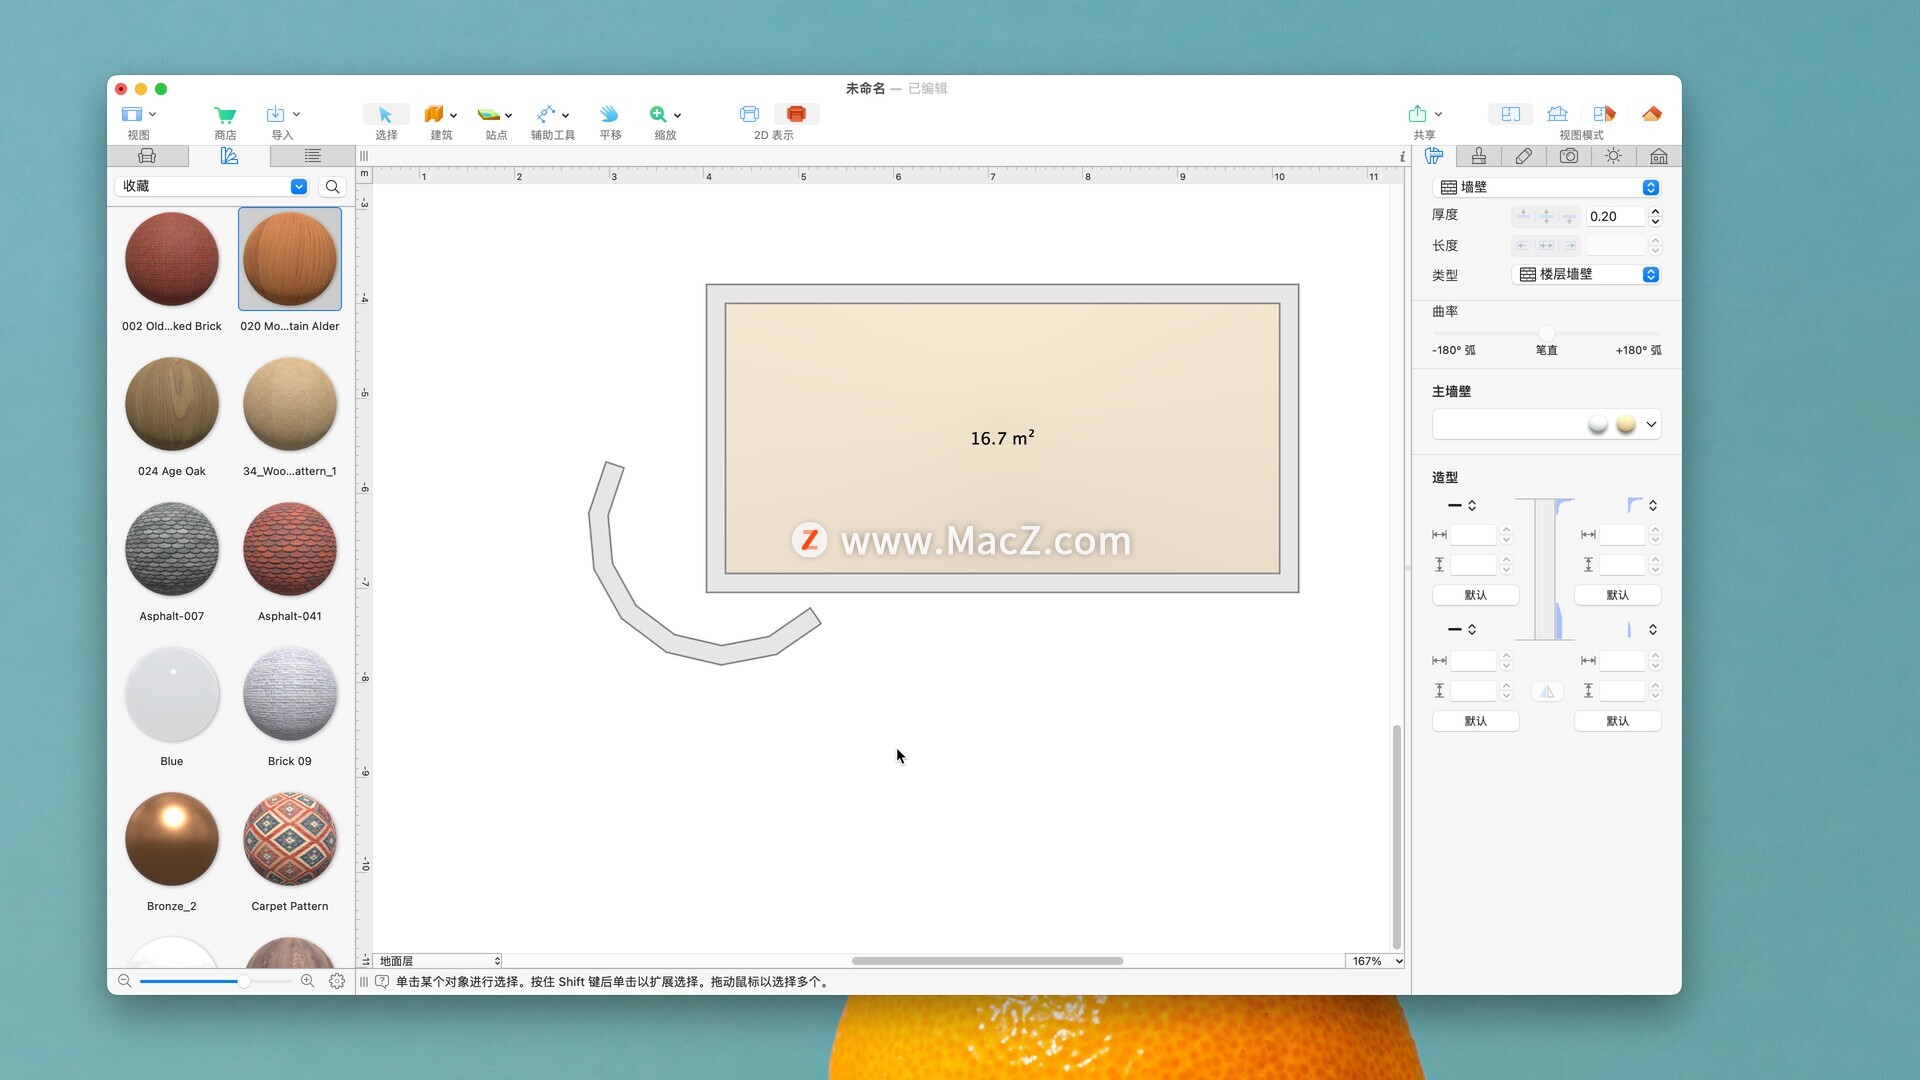
Task: Open the 167% zoom level dropdown
Action: (x=1376, y=961)
